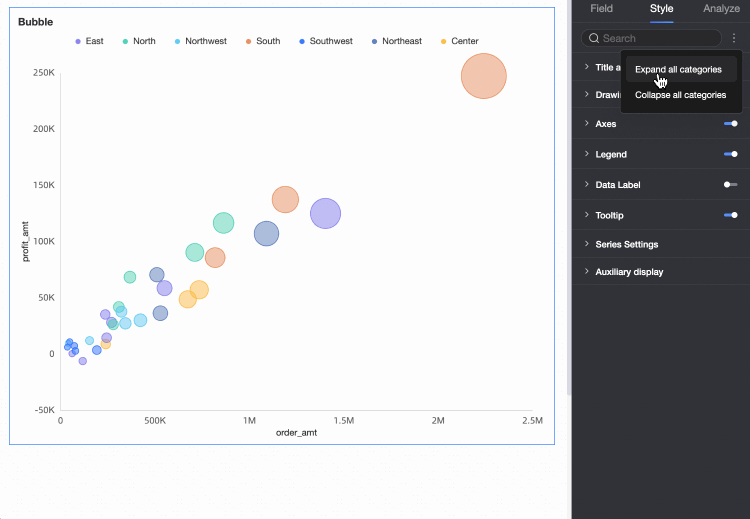Click the profit_amt axis title
750x519 pixels.
(x=25, y=242)
